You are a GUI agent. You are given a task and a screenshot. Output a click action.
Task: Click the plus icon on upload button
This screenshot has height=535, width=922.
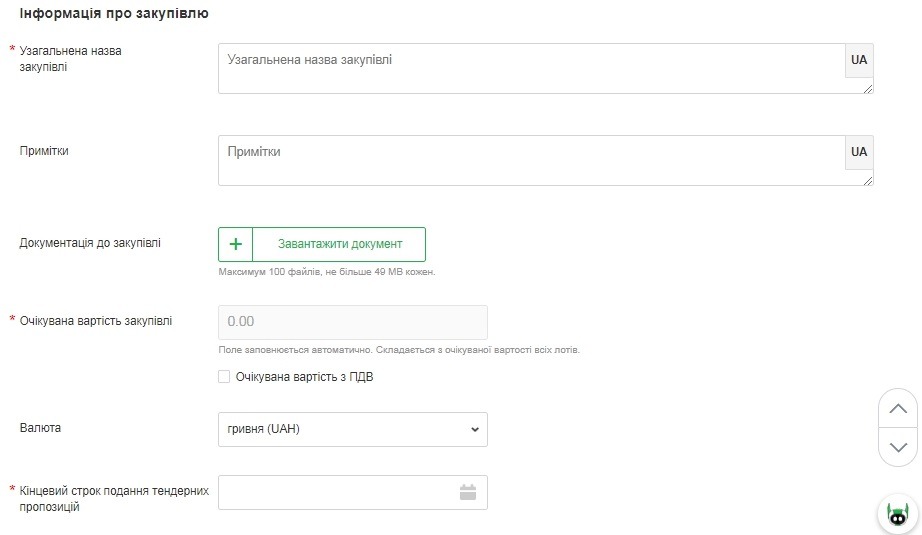236,244
